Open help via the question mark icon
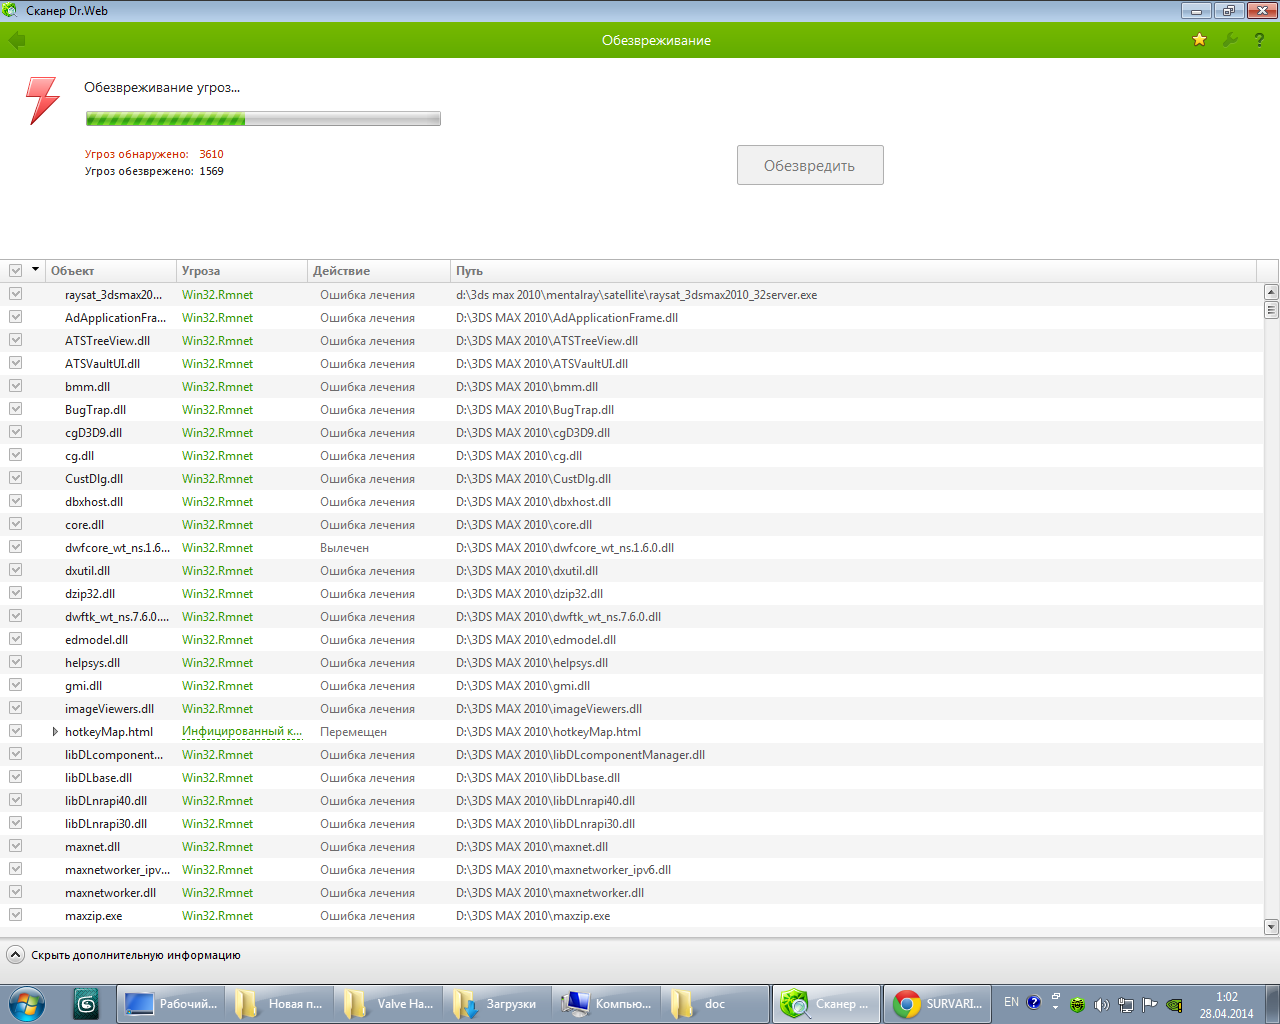This screenshot has height=1024, width=1280. [x=1259, y=40]
